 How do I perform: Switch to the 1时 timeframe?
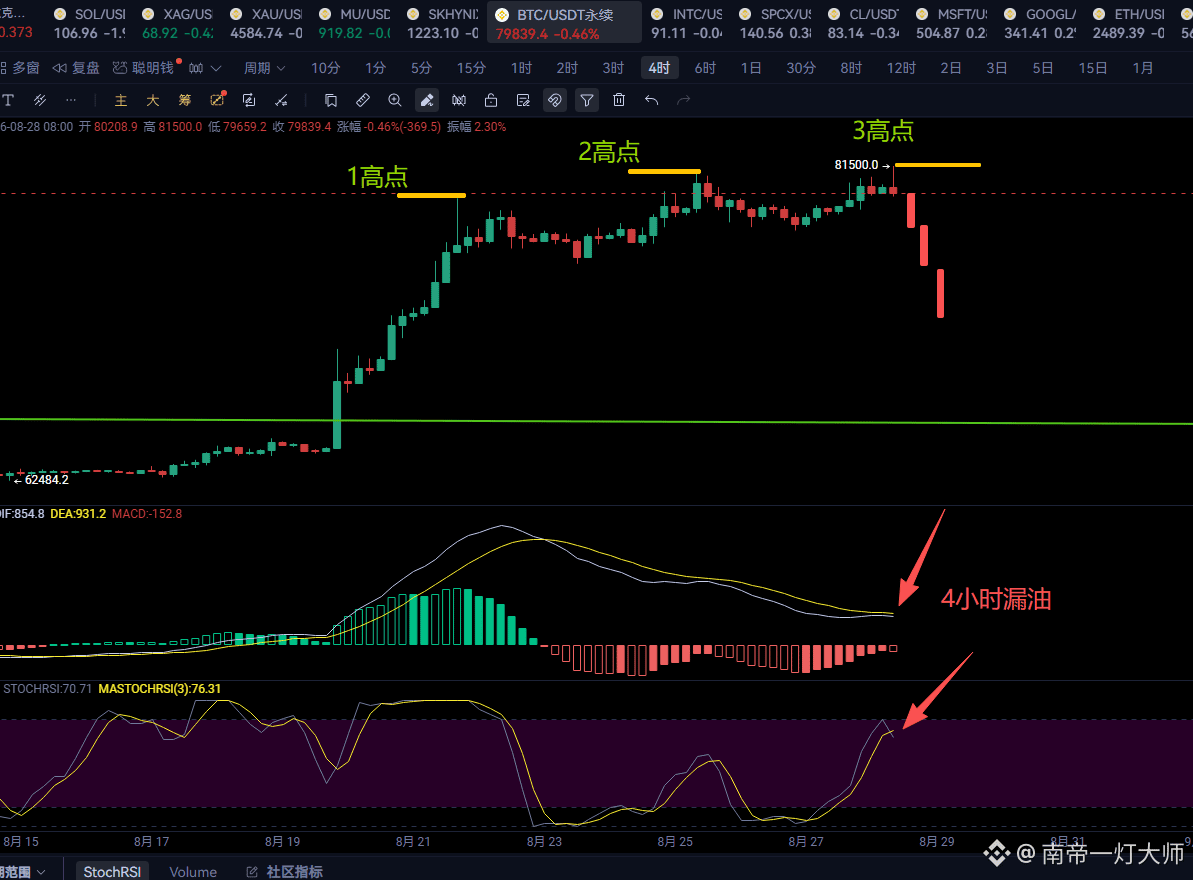(x=521, y=68)
